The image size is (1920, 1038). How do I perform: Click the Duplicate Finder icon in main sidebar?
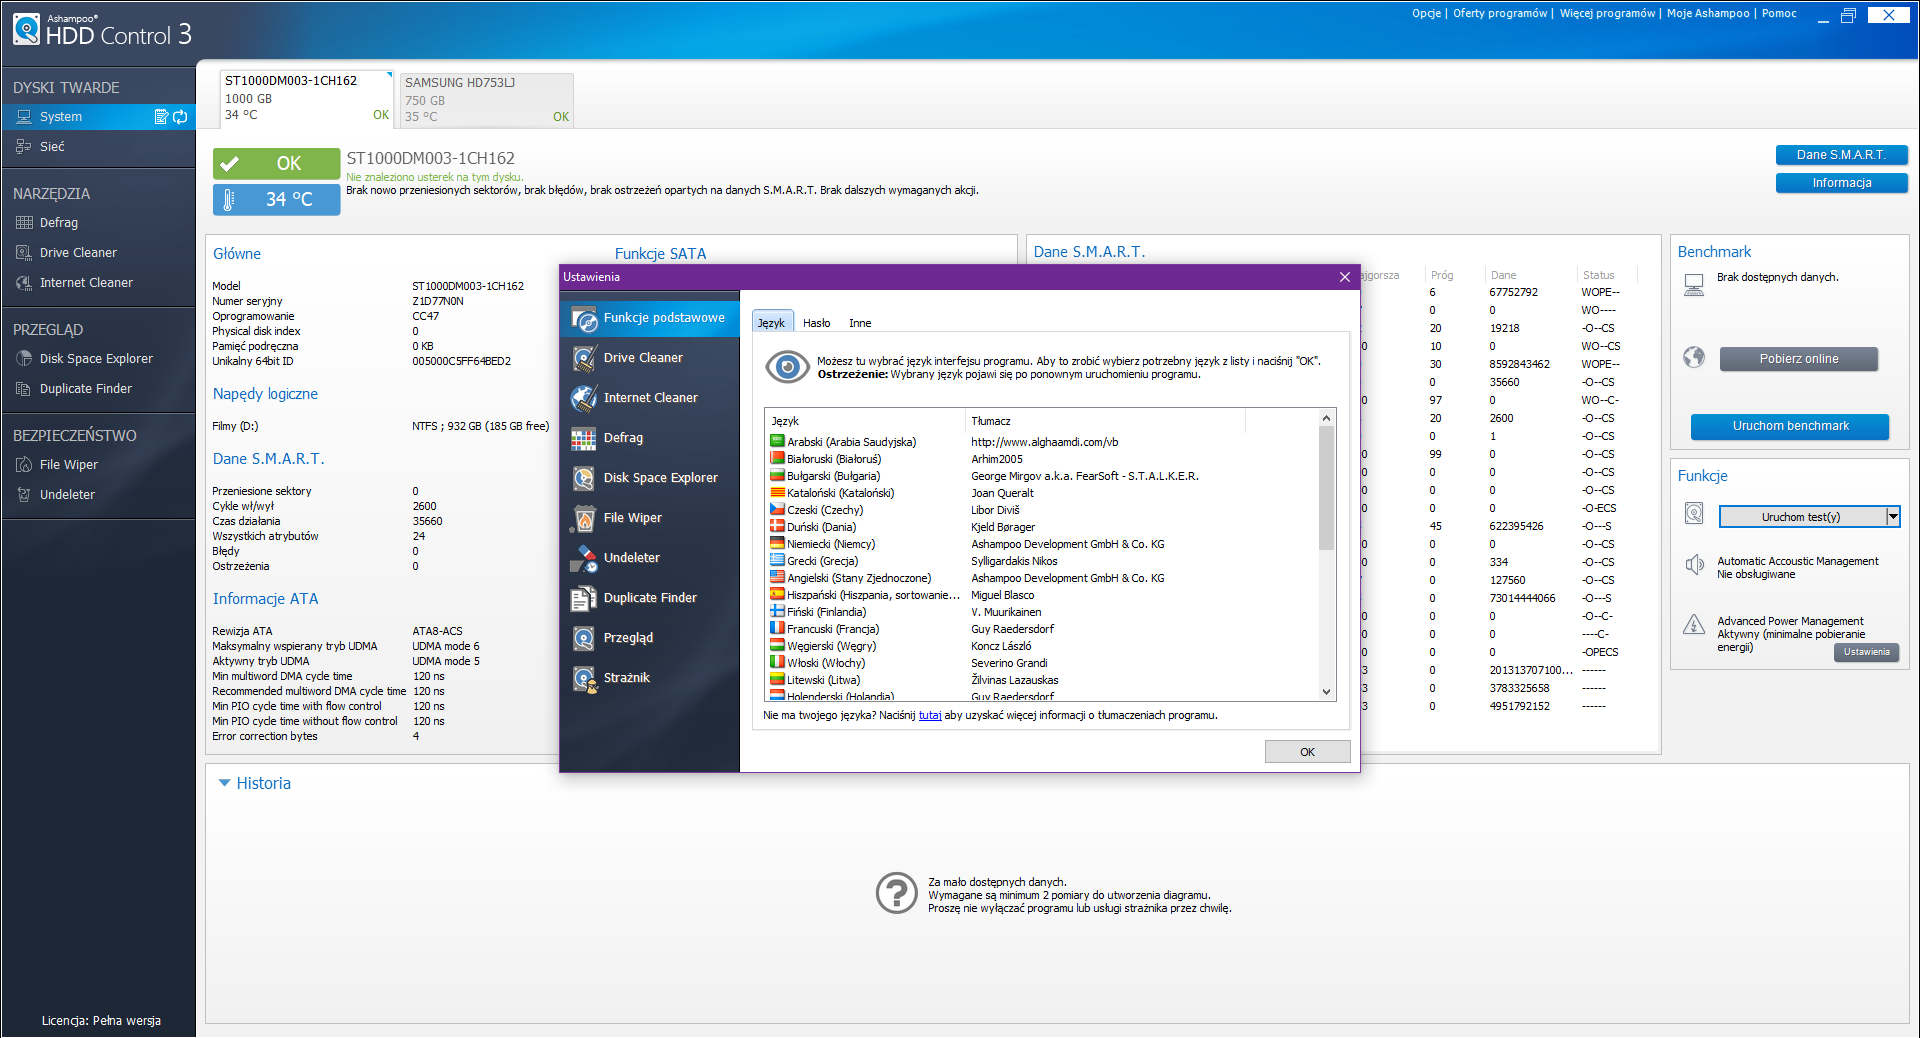pos(24,389)
